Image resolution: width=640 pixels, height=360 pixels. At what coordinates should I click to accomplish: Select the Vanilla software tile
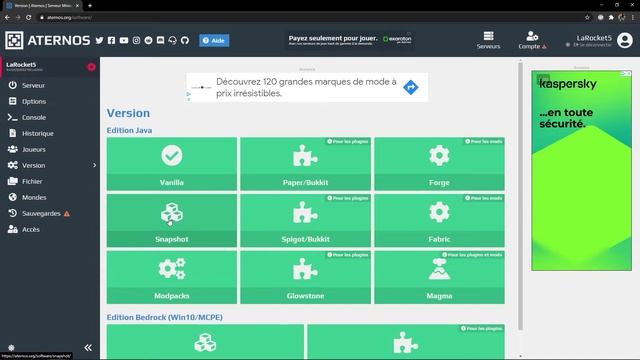click(x=172, y=164)
